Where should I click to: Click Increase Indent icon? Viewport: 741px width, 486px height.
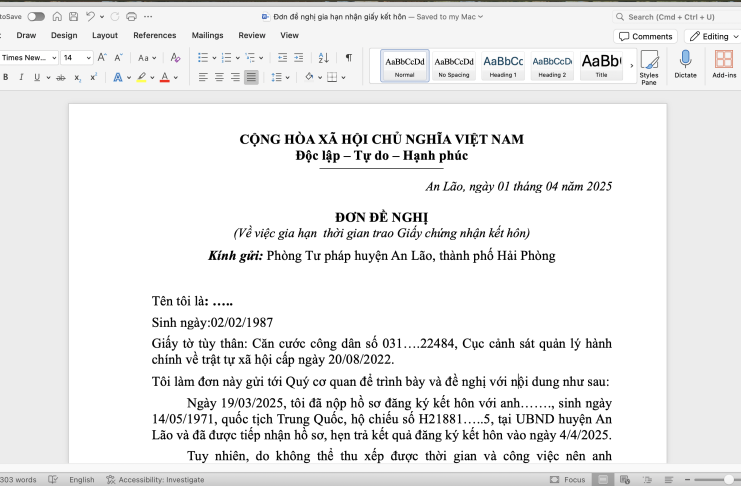pyautogui.click(x=299, y=58)
